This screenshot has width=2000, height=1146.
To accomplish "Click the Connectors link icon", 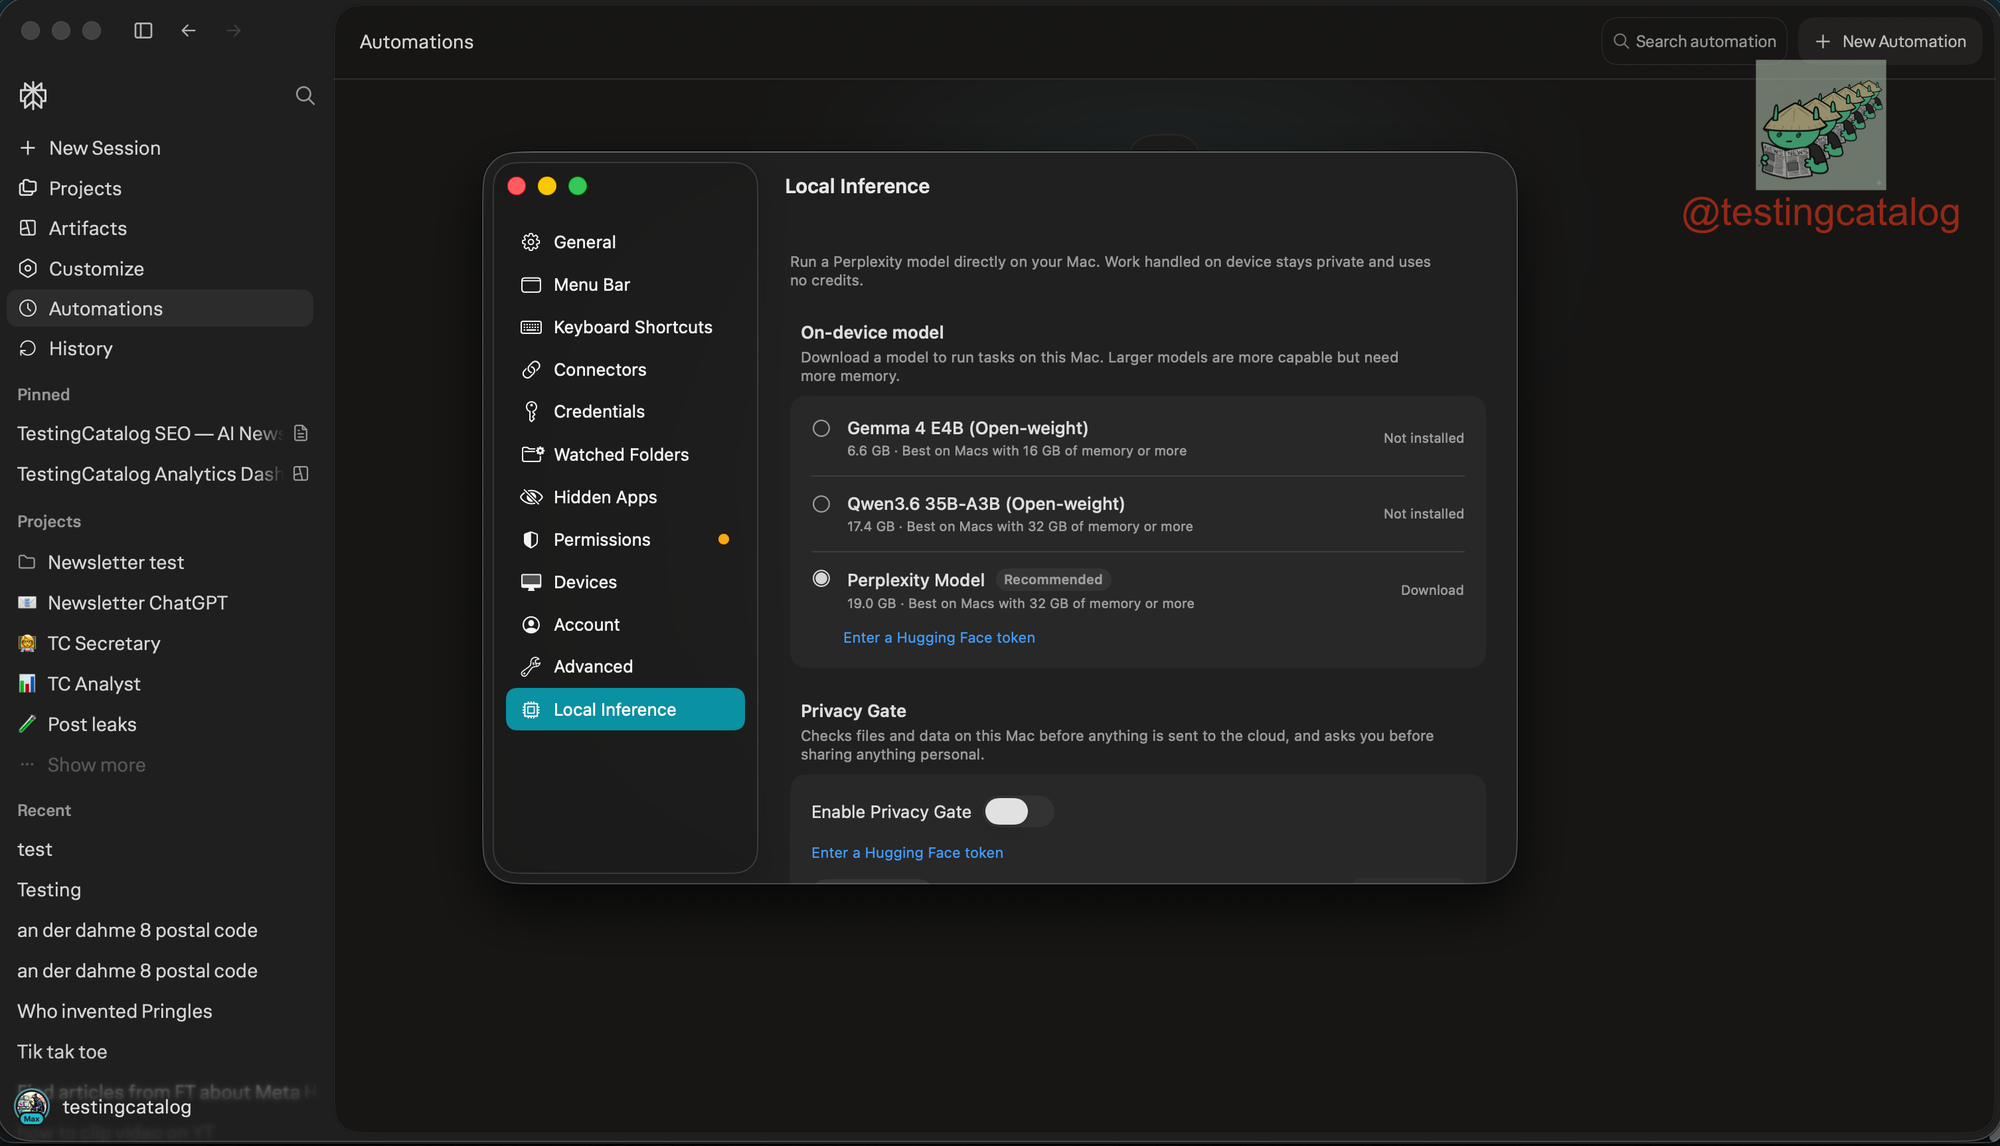I will 531,370.
